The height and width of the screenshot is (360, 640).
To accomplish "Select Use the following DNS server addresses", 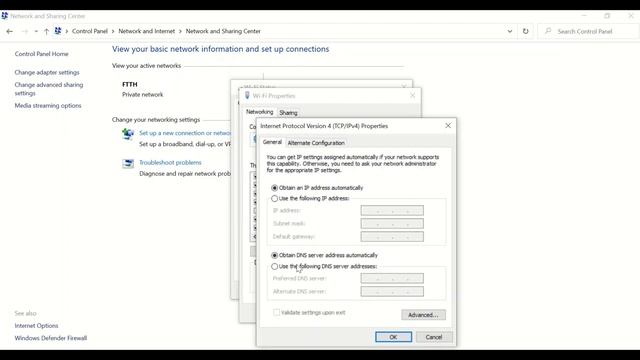I will coord(324,266).
